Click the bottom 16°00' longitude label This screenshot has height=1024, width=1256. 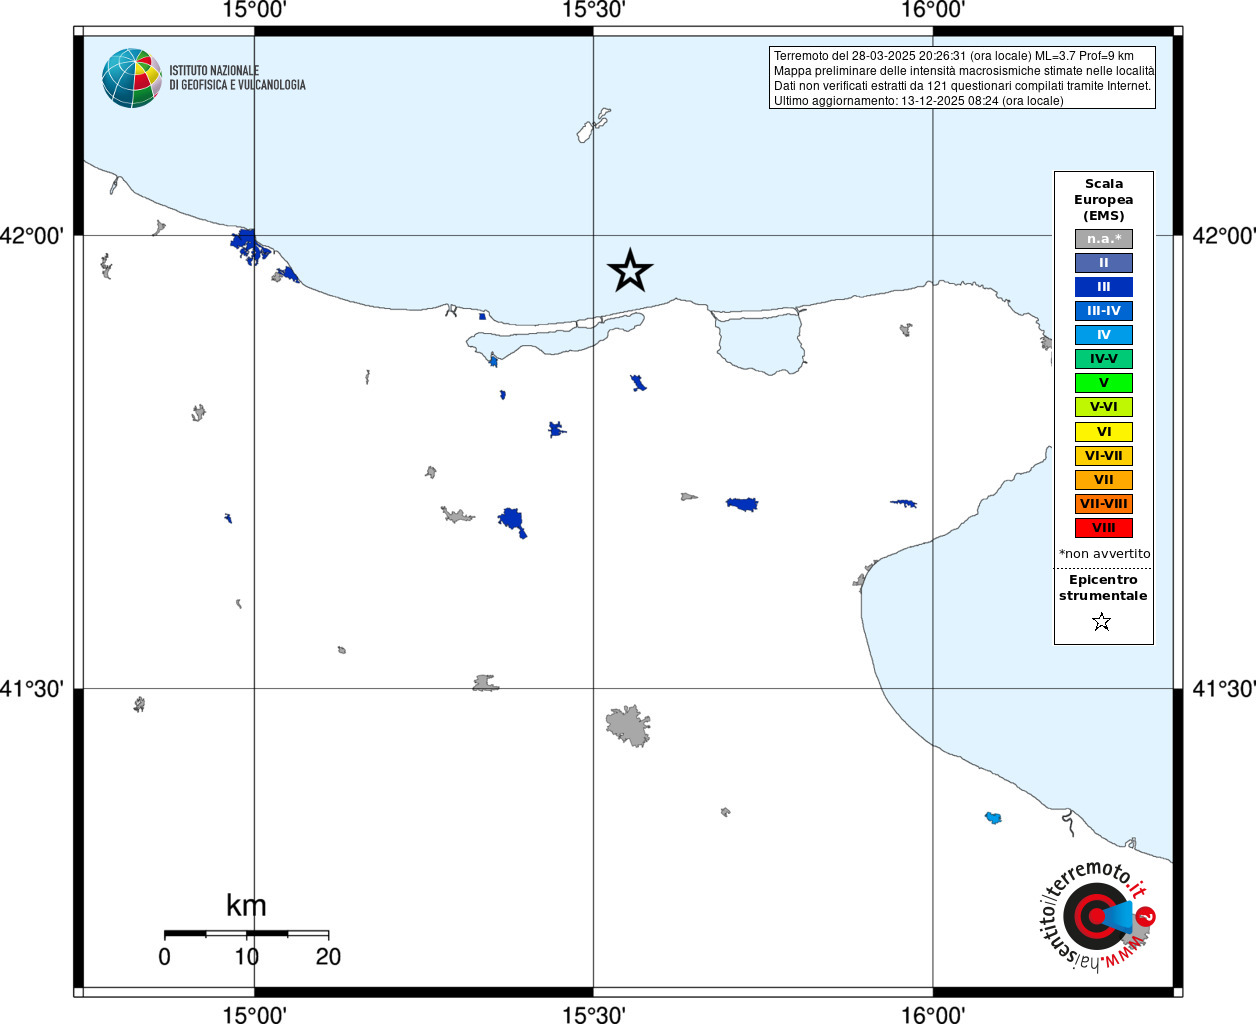tap(933, 1014)
